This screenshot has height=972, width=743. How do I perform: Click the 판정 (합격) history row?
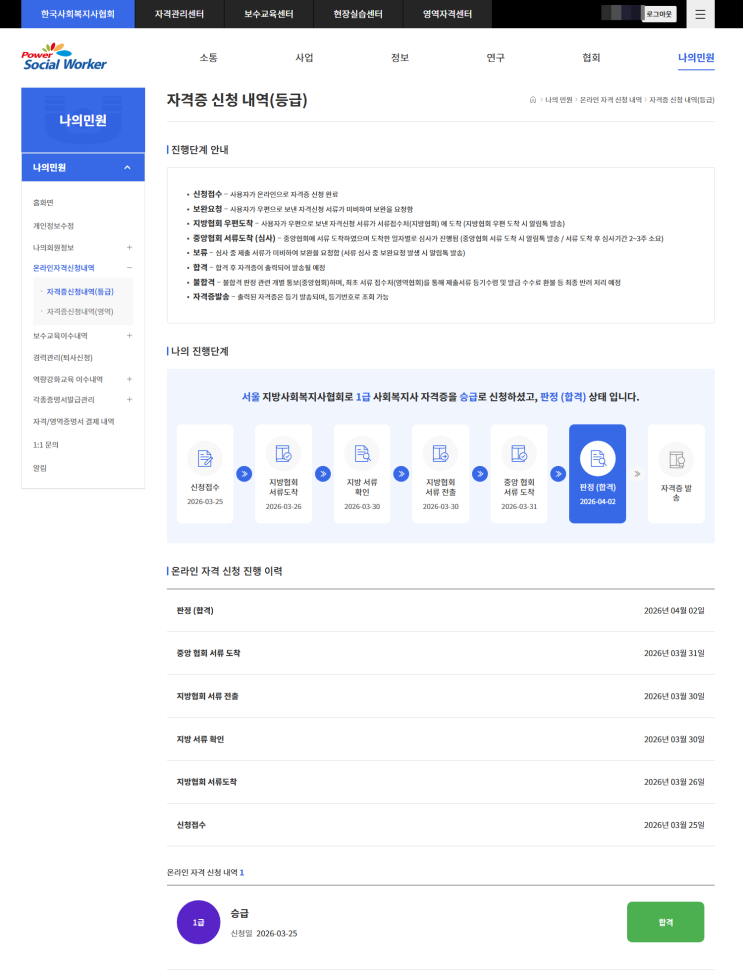click(x=441, y=611)
